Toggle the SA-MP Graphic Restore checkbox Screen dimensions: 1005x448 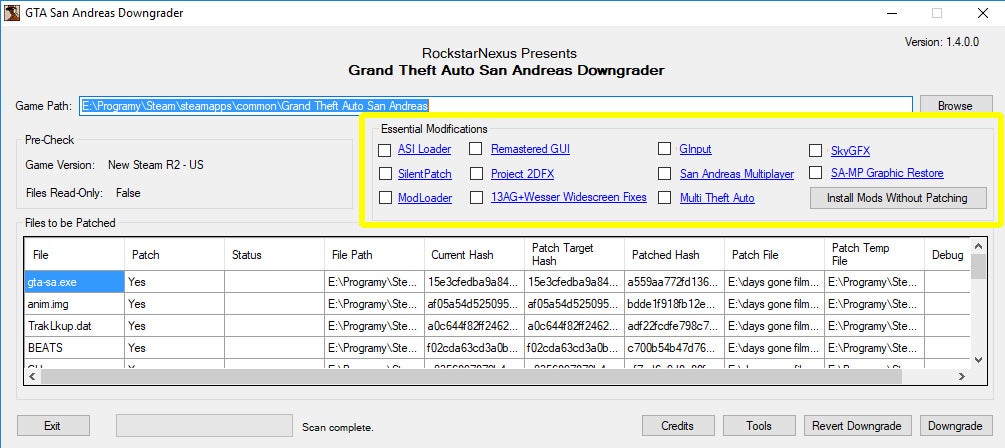815,173
